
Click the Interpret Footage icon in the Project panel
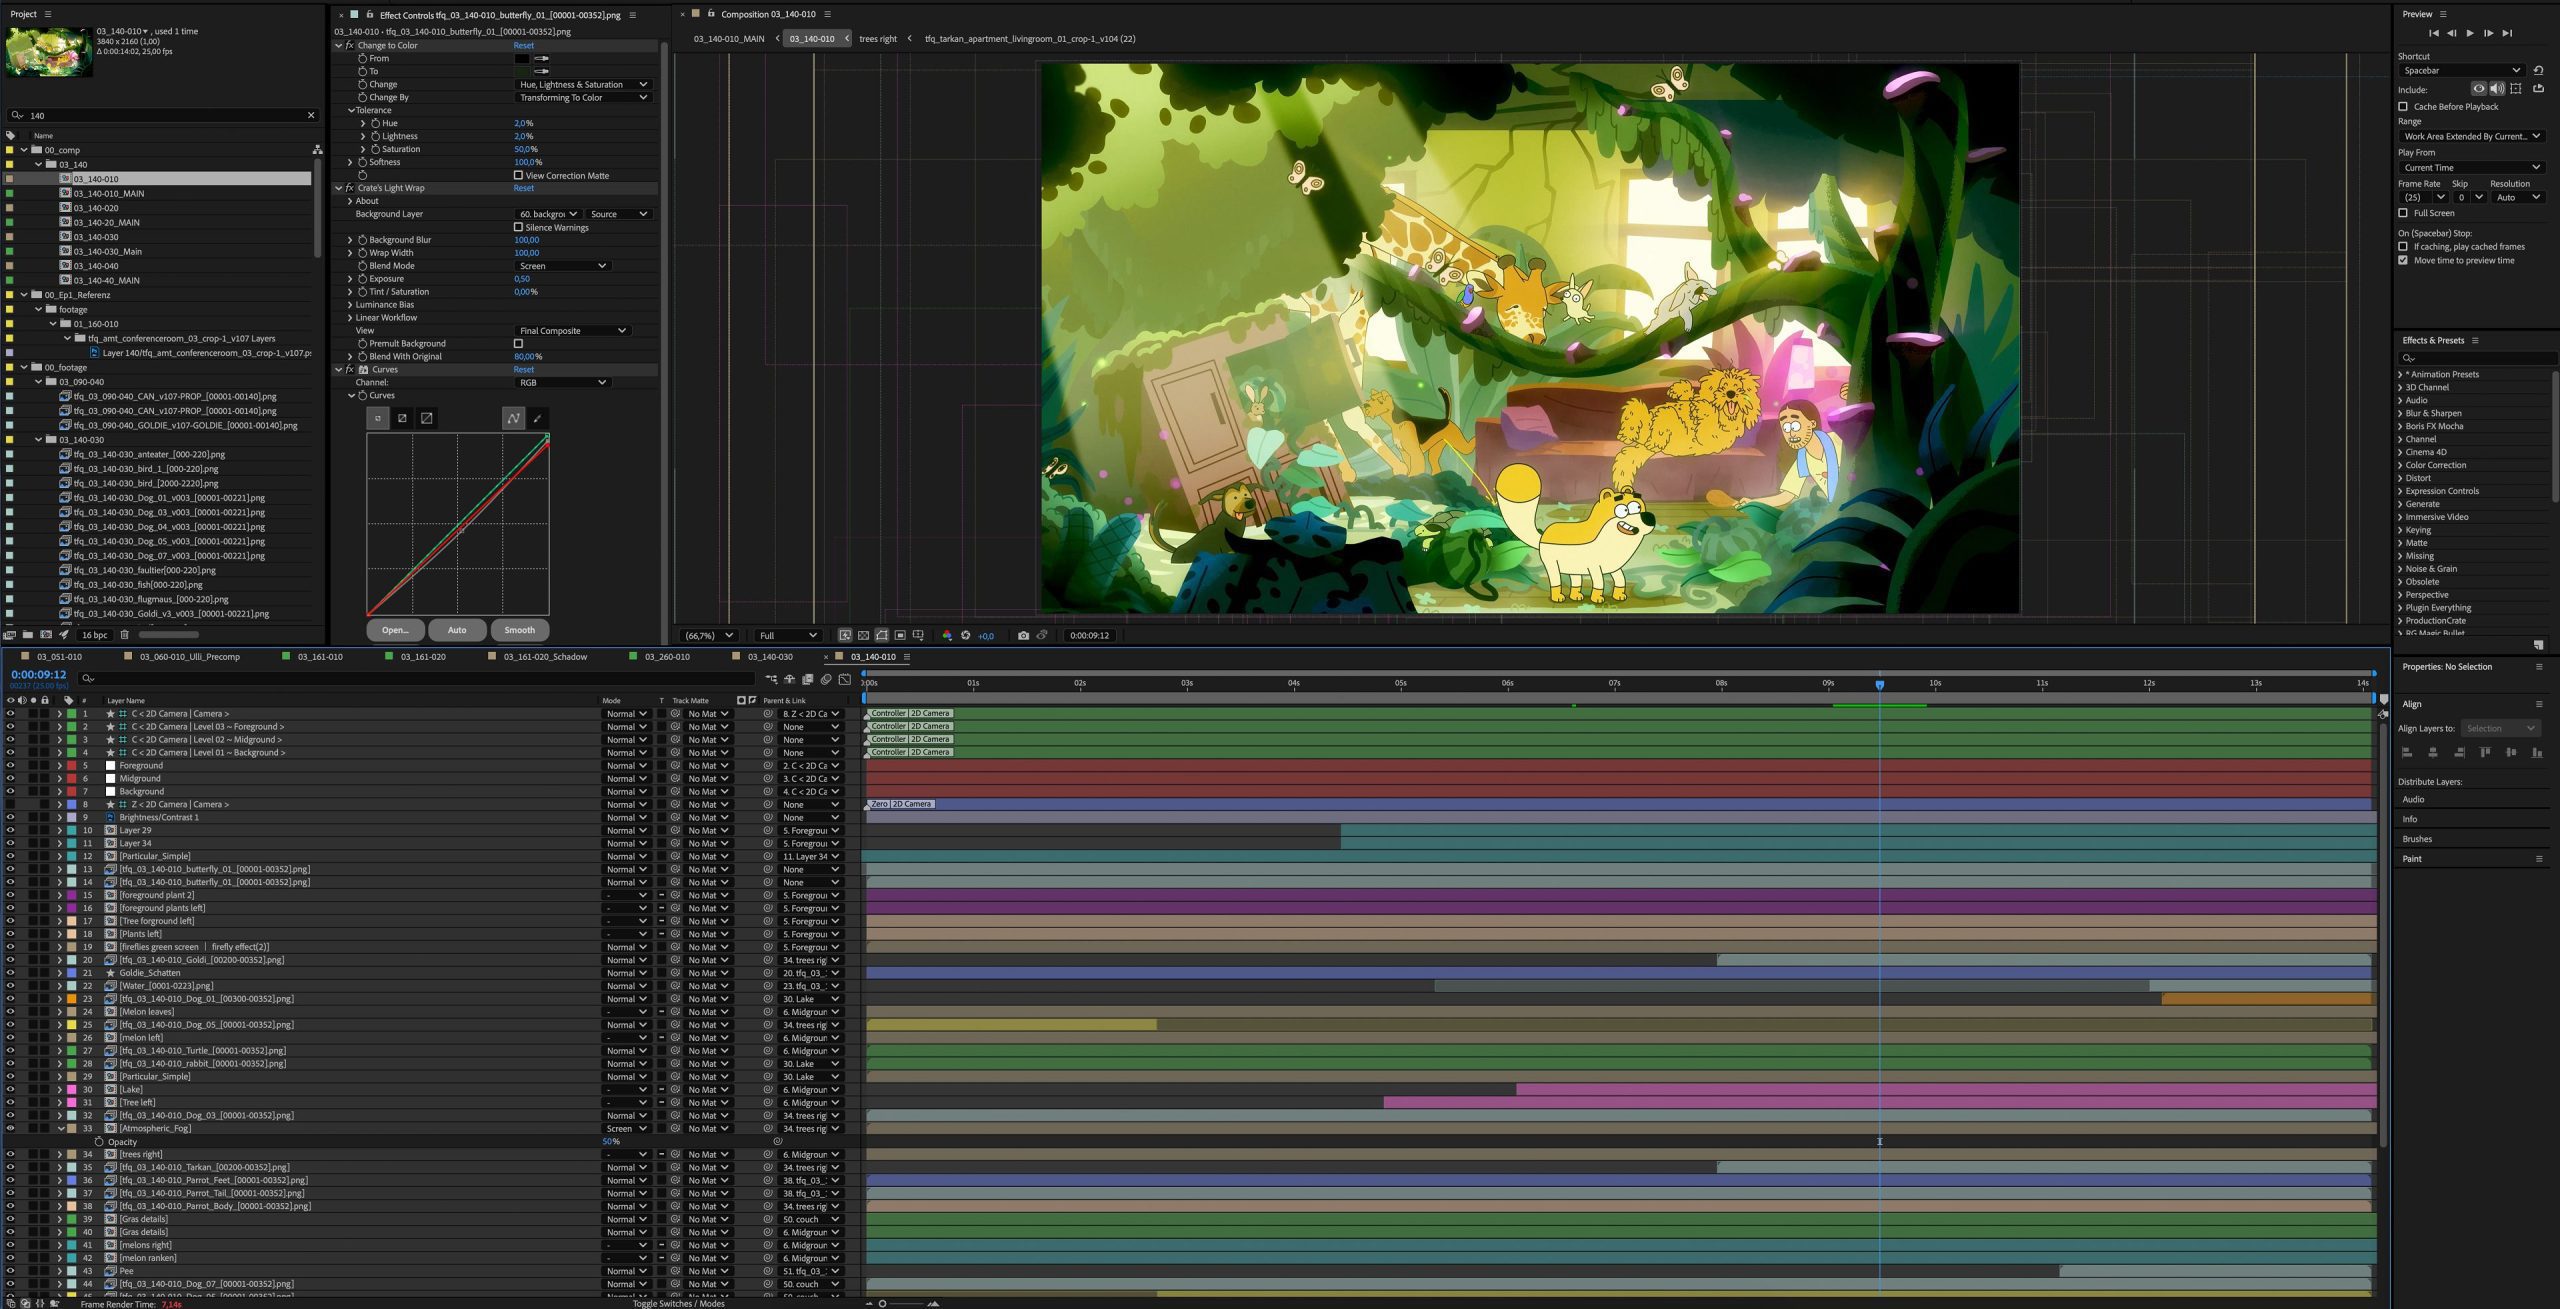click(11, 635)
